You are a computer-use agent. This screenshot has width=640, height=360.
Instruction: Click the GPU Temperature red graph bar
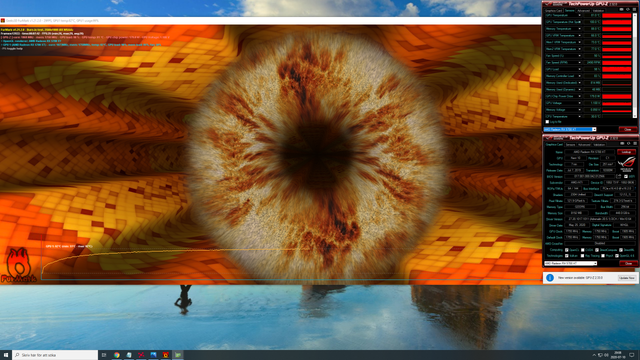point(617,16)
